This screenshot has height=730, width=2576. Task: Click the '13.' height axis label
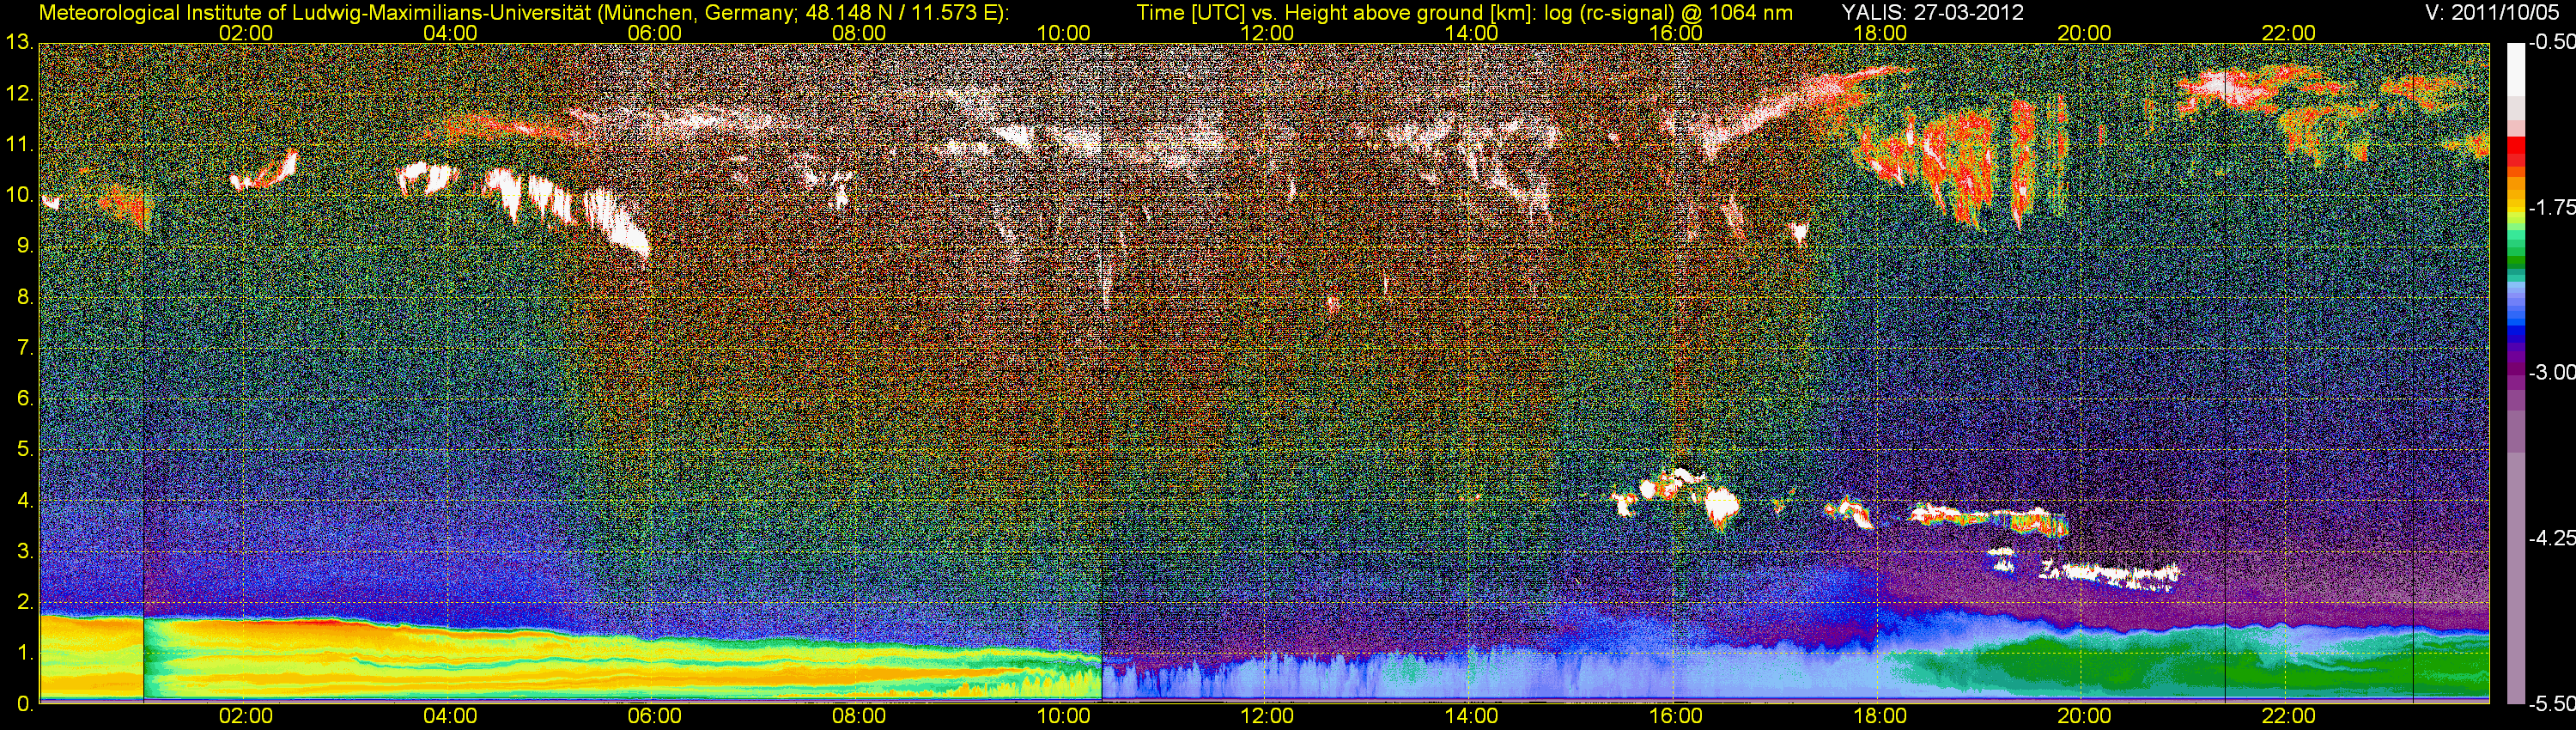point(20,43)
